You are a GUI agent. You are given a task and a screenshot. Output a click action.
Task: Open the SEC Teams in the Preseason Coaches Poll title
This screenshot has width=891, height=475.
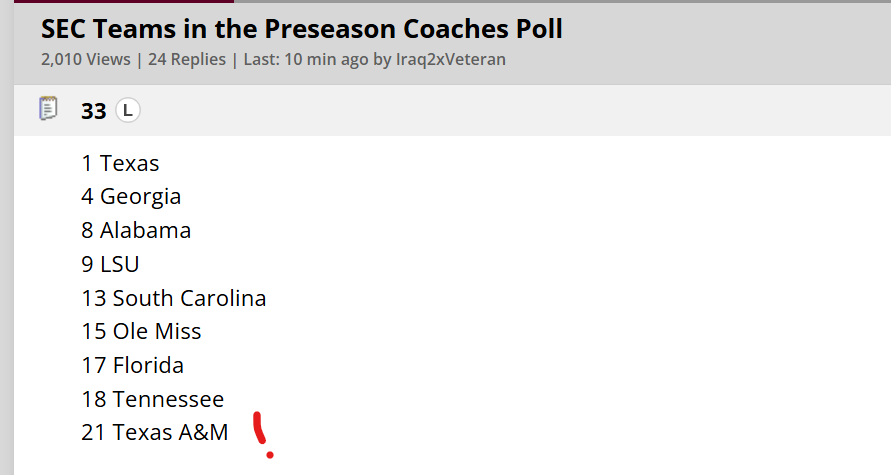[x=302, y=28]
